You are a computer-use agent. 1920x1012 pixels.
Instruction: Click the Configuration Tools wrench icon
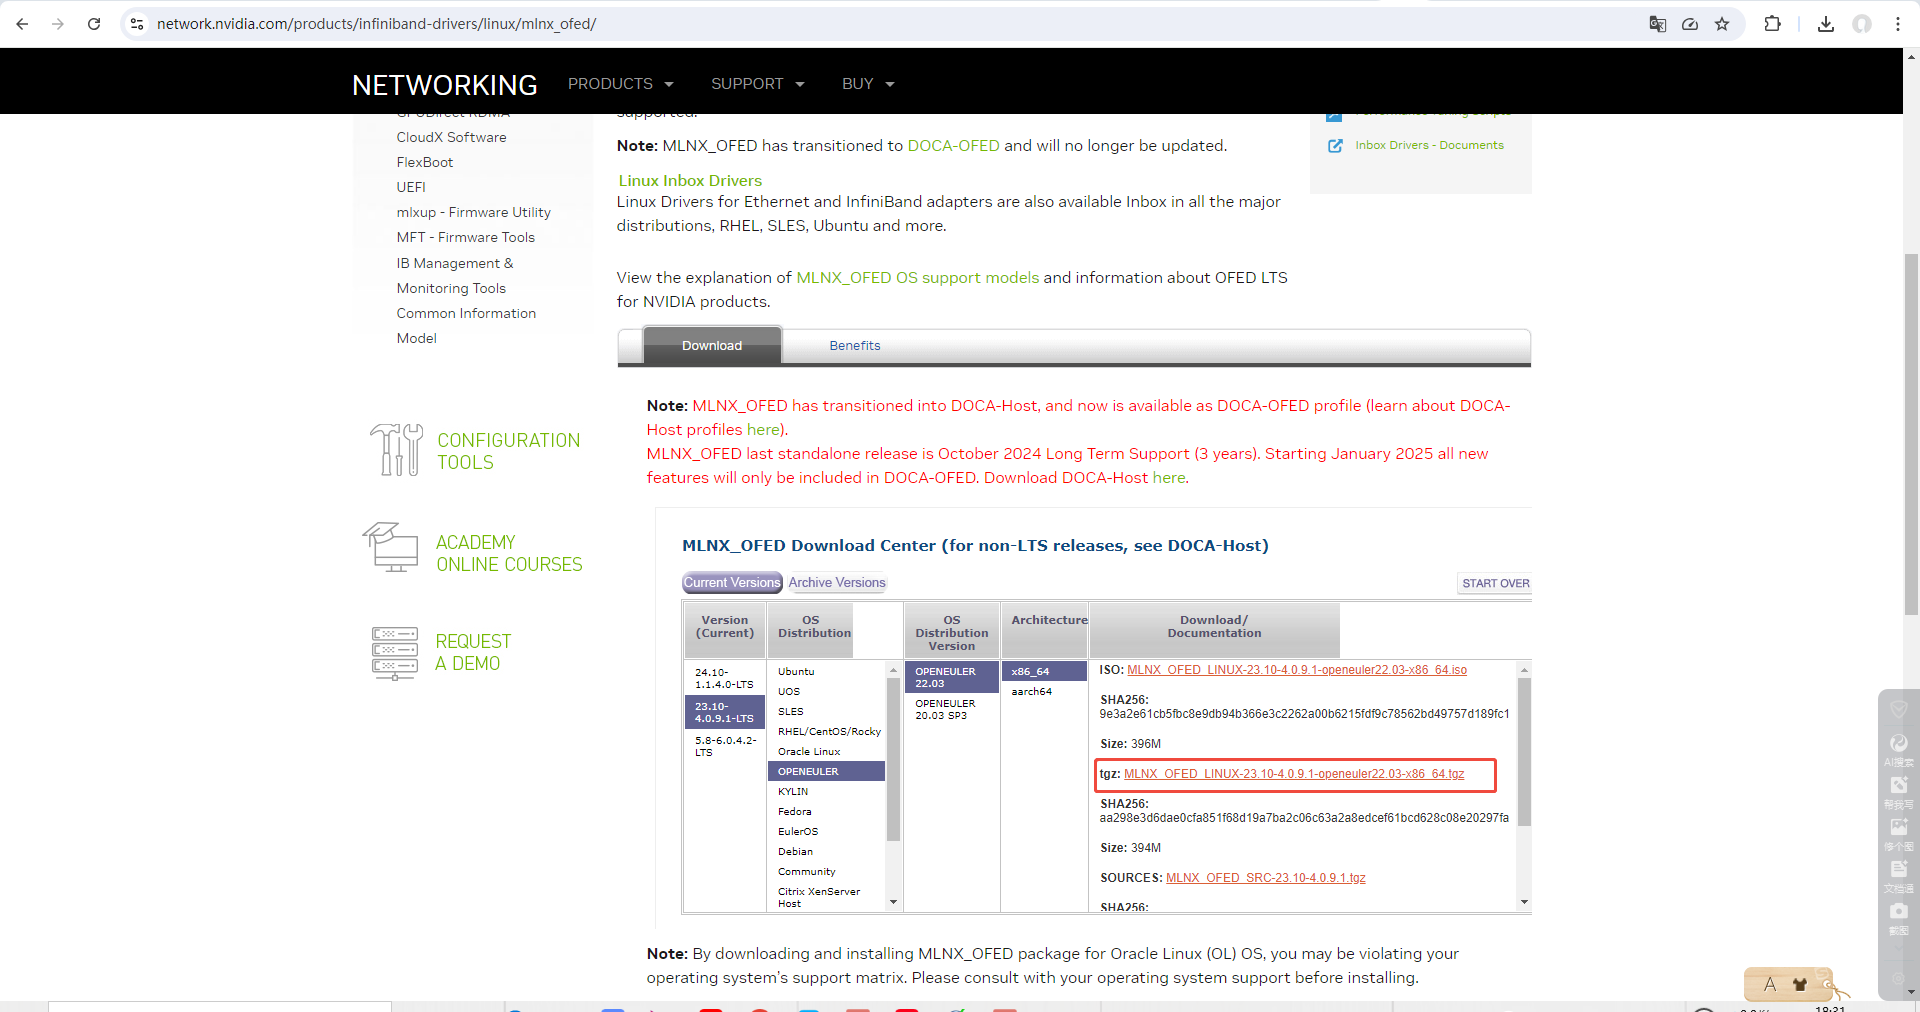(x=396, y=450)
